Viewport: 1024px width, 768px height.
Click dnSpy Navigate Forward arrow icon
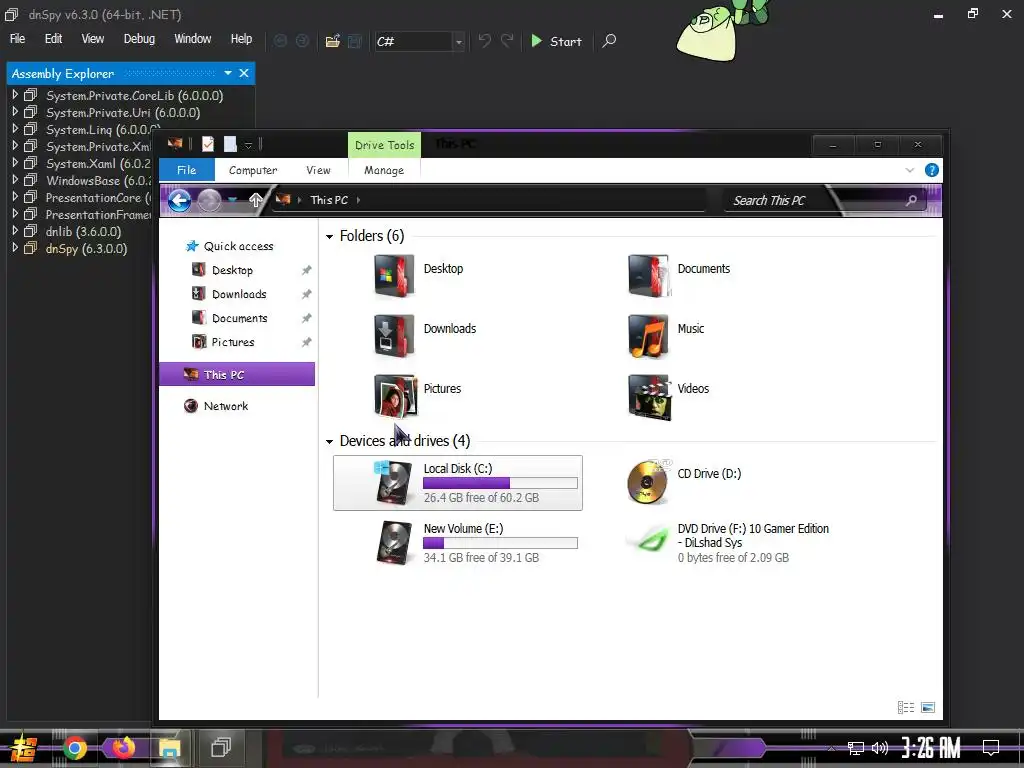tap(302, 41)
